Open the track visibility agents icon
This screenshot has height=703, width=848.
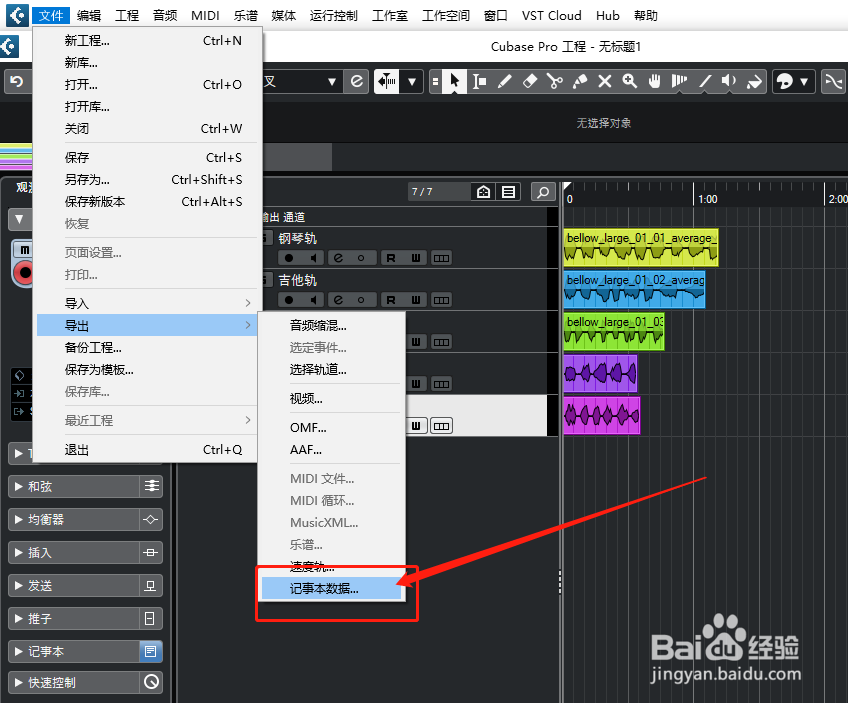pos(483,191)
